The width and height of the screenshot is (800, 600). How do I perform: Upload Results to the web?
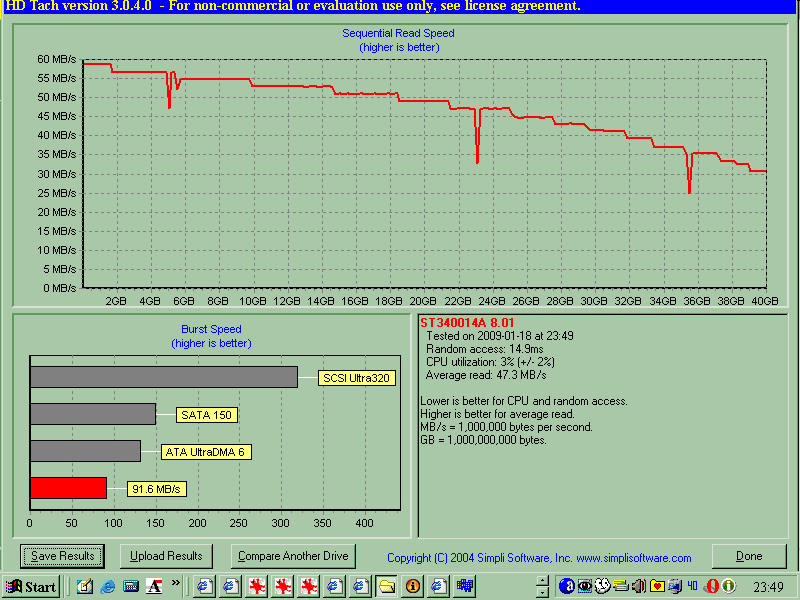166,556
